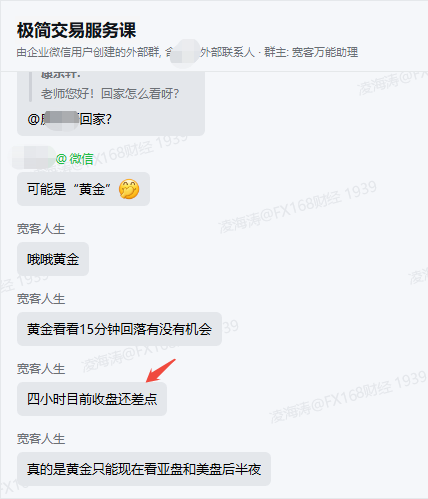428x499 pixels.
Task: Select the 黄金看看15分钟回落有没有机会 message
Action: pos(119,329)
